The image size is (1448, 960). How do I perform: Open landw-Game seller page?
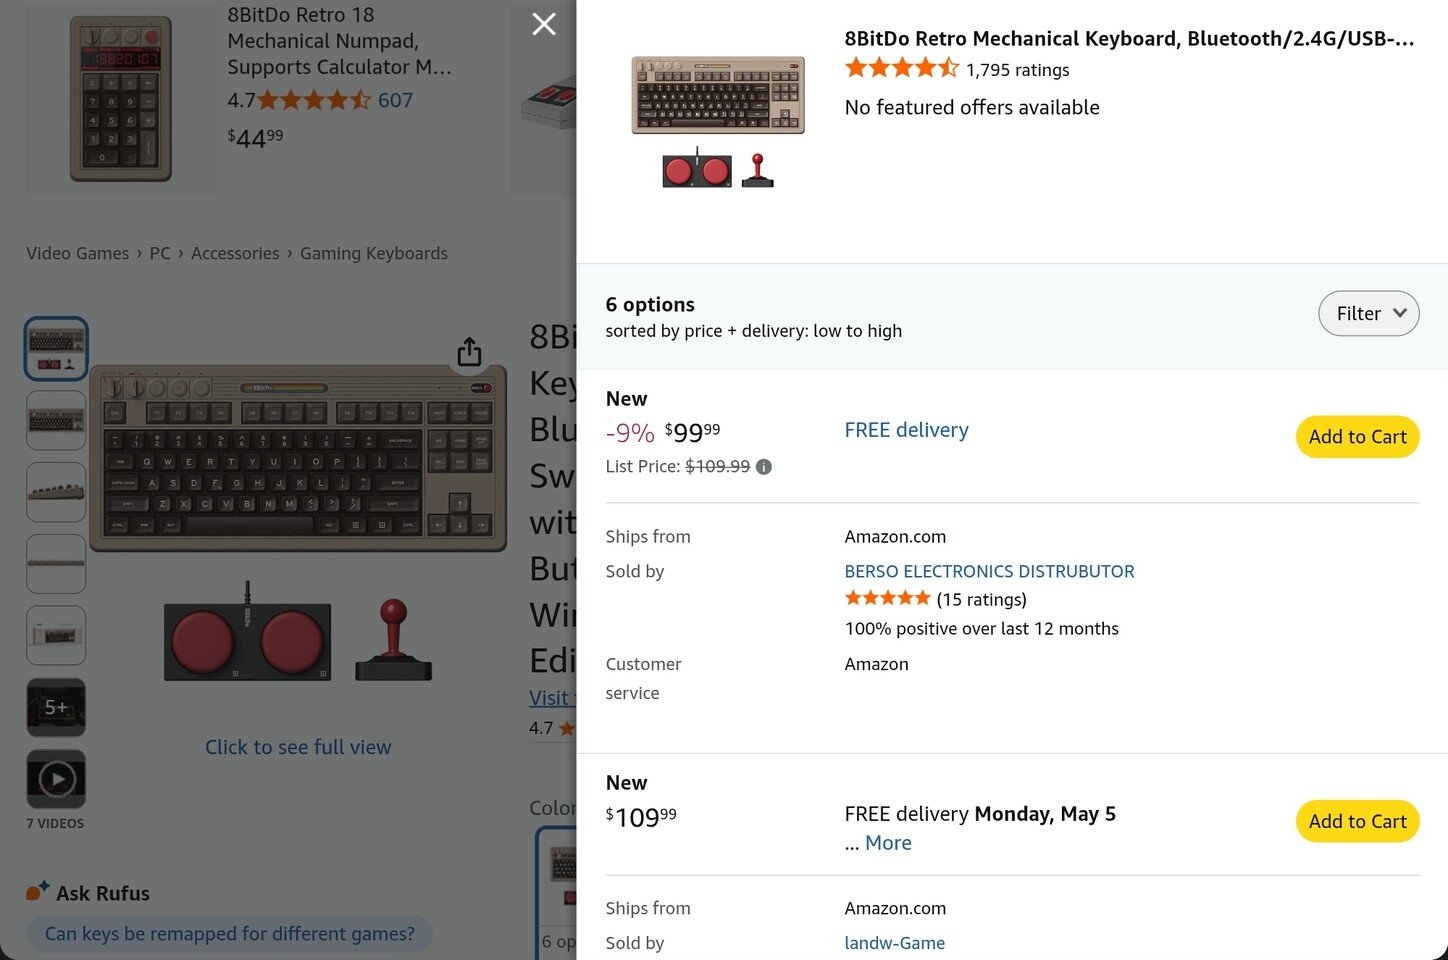coord(894,943)
